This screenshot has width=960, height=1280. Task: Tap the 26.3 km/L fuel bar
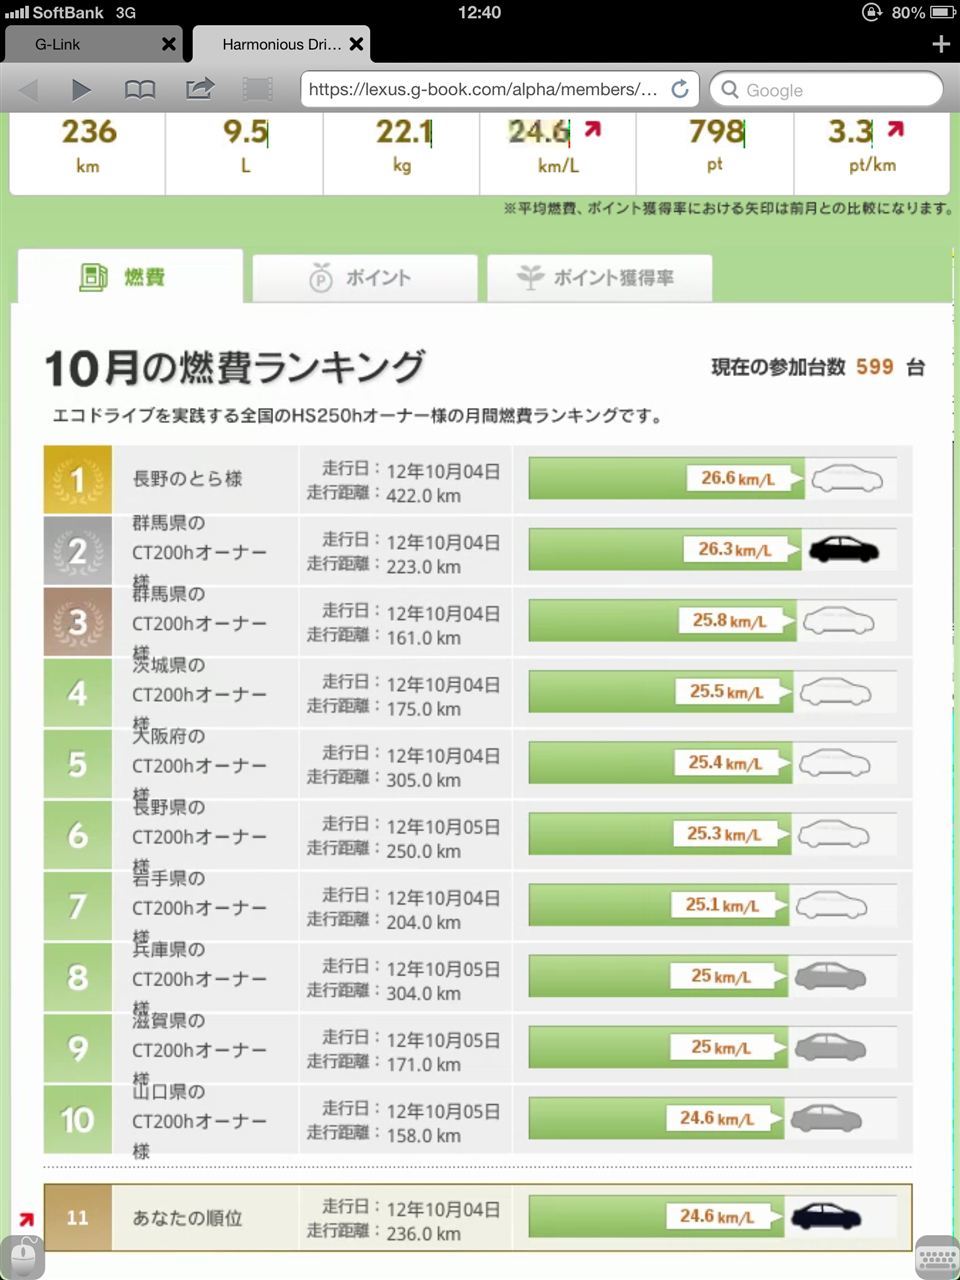pyautogui.click(x=665, y=550)
